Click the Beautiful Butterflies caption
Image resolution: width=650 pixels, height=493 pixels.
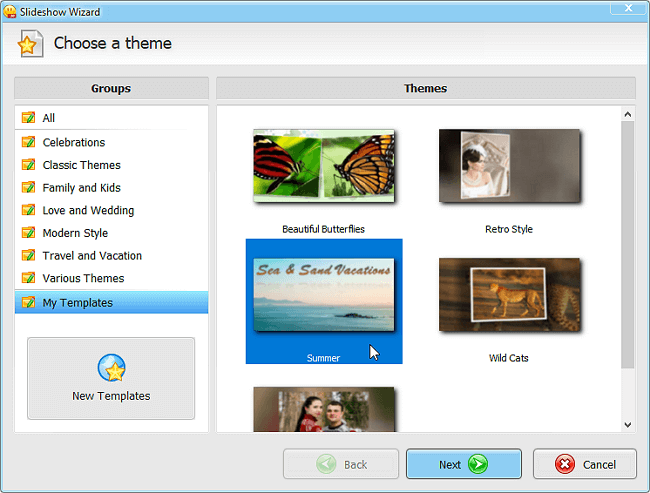pos(323,229)
